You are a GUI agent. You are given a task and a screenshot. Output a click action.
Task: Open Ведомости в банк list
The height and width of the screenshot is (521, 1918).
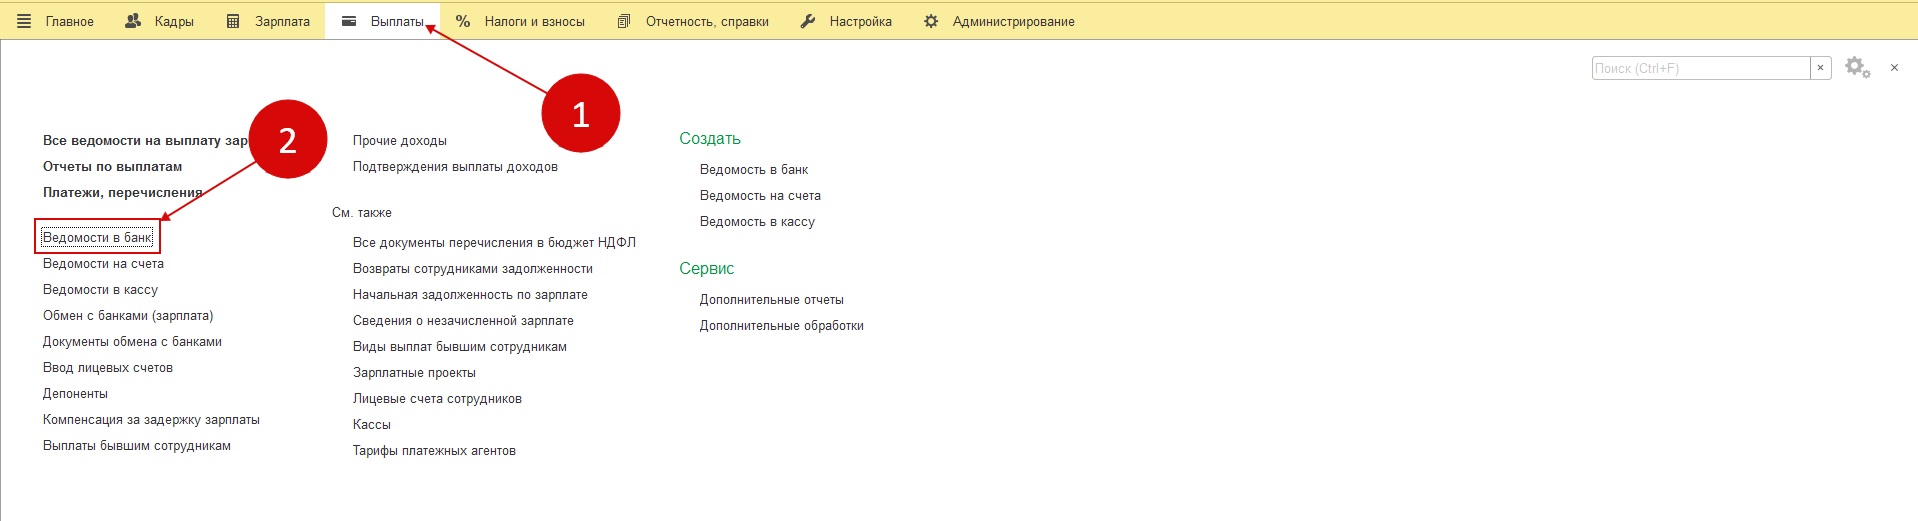click(97, 238)
